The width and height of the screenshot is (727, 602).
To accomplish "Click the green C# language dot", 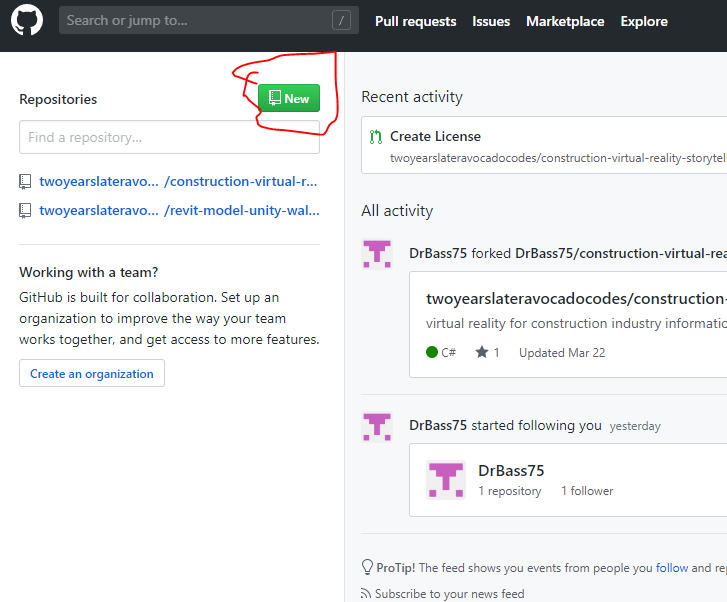I will coord(432,352).
